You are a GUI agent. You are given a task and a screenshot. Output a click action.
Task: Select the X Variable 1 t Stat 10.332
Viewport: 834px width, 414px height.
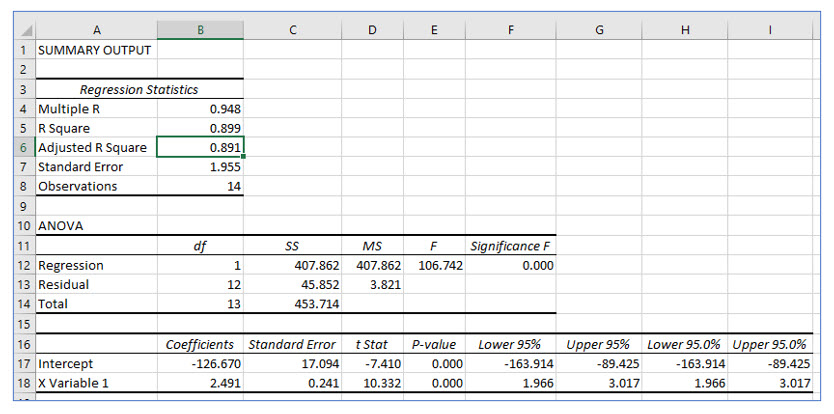(x=372, y=383)
